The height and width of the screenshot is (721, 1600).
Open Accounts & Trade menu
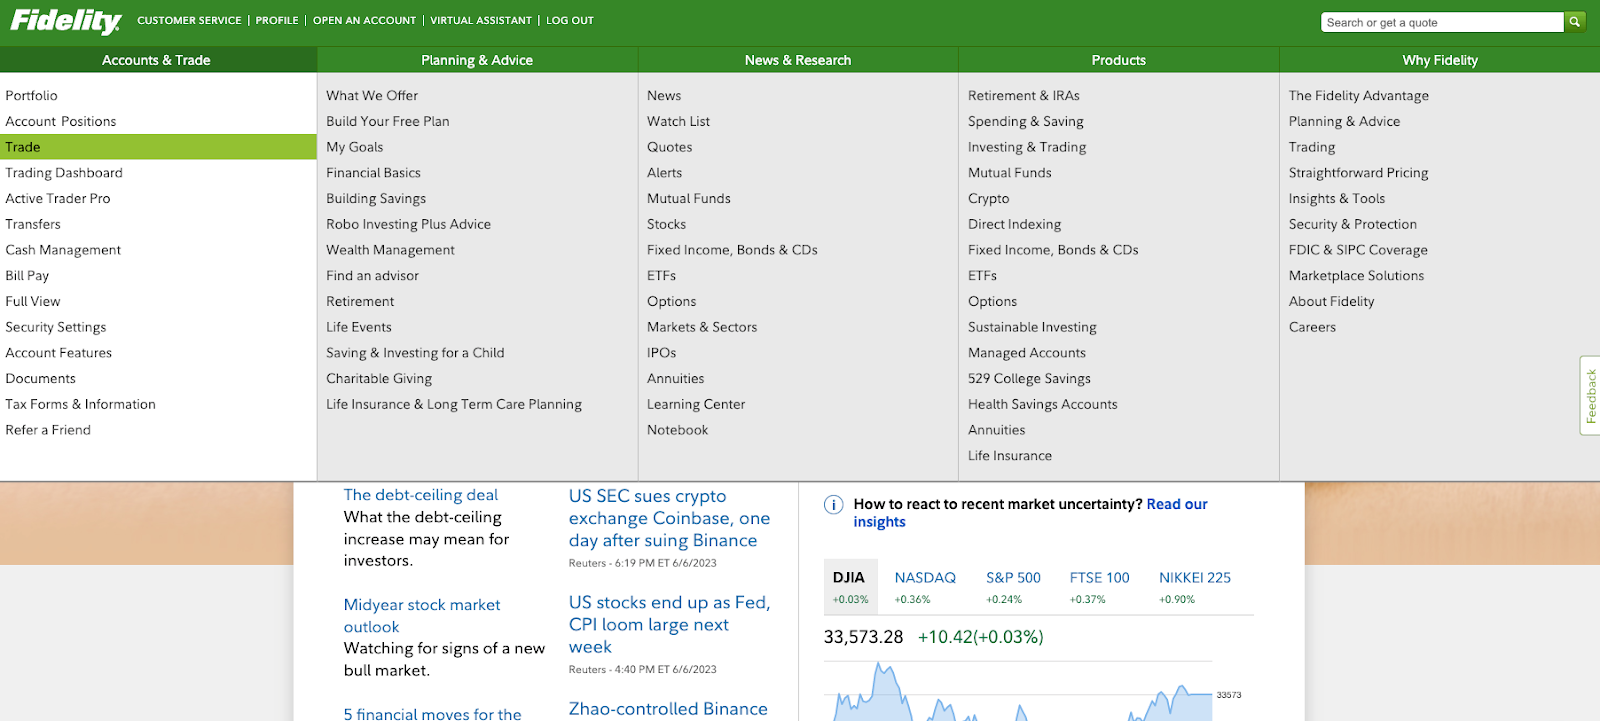point(157,60)
